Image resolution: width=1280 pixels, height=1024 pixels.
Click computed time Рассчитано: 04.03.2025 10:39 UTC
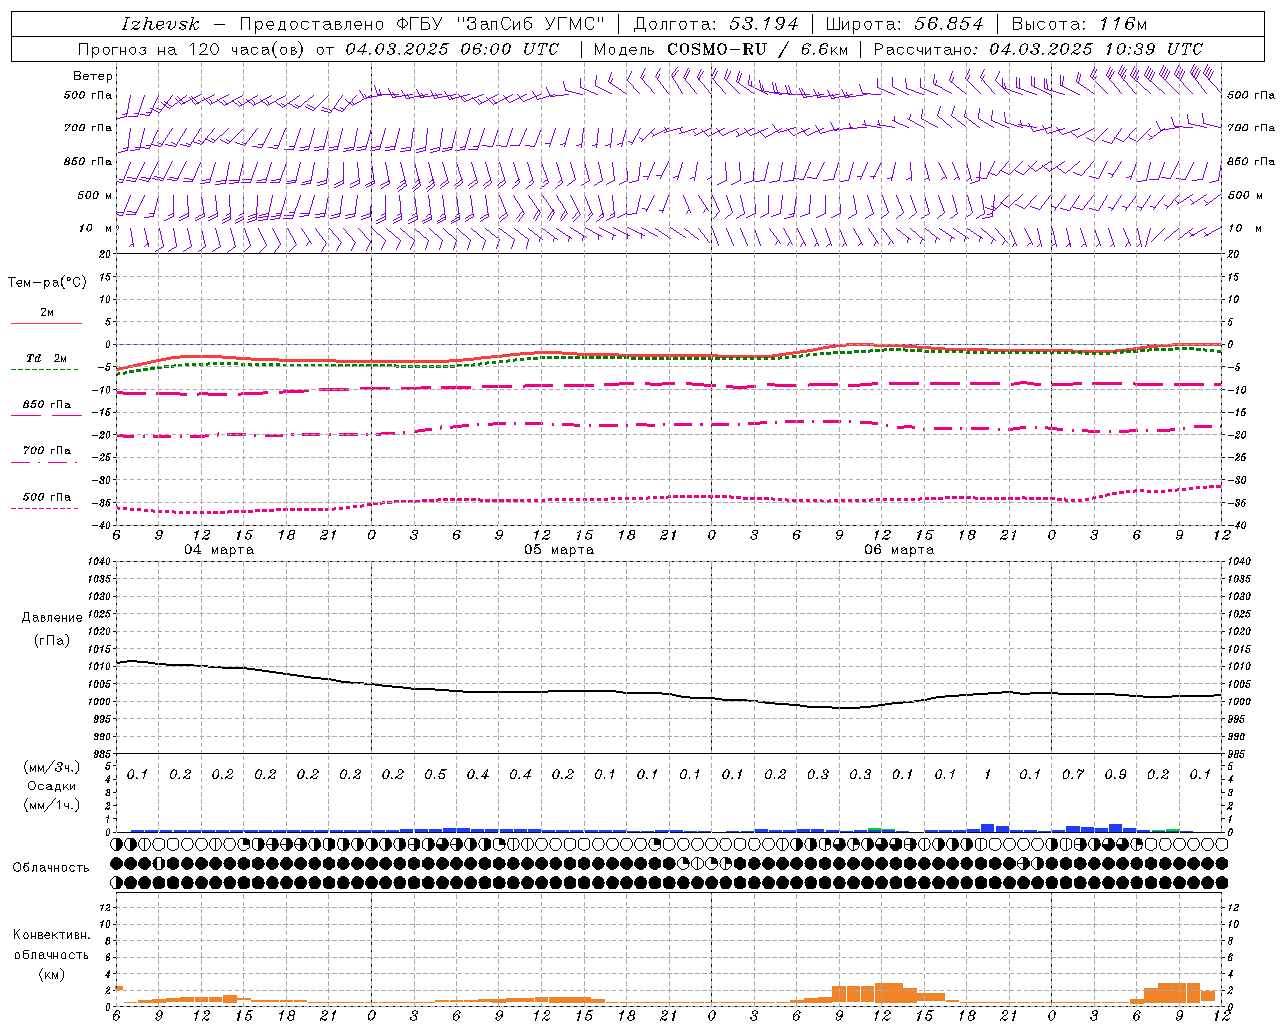[1038, 49]
